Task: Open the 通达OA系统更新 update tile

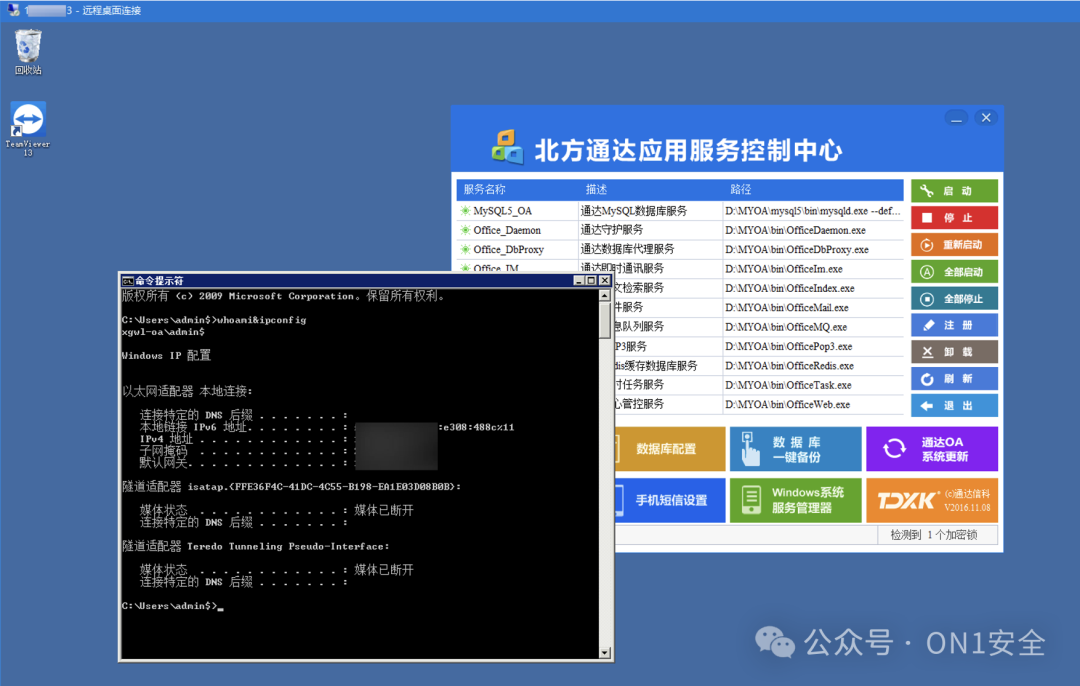Action: tap(932, 449)
